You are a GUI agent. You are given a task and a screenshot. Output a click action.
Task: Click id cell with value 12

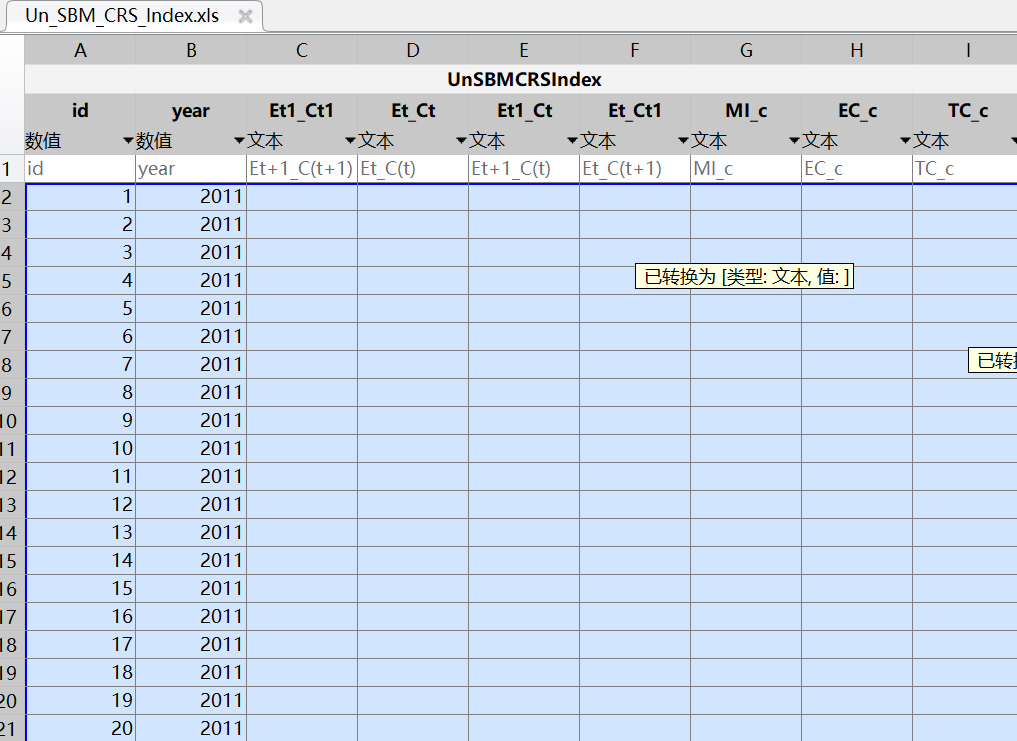pyautogui.click(x=80, y=504)
